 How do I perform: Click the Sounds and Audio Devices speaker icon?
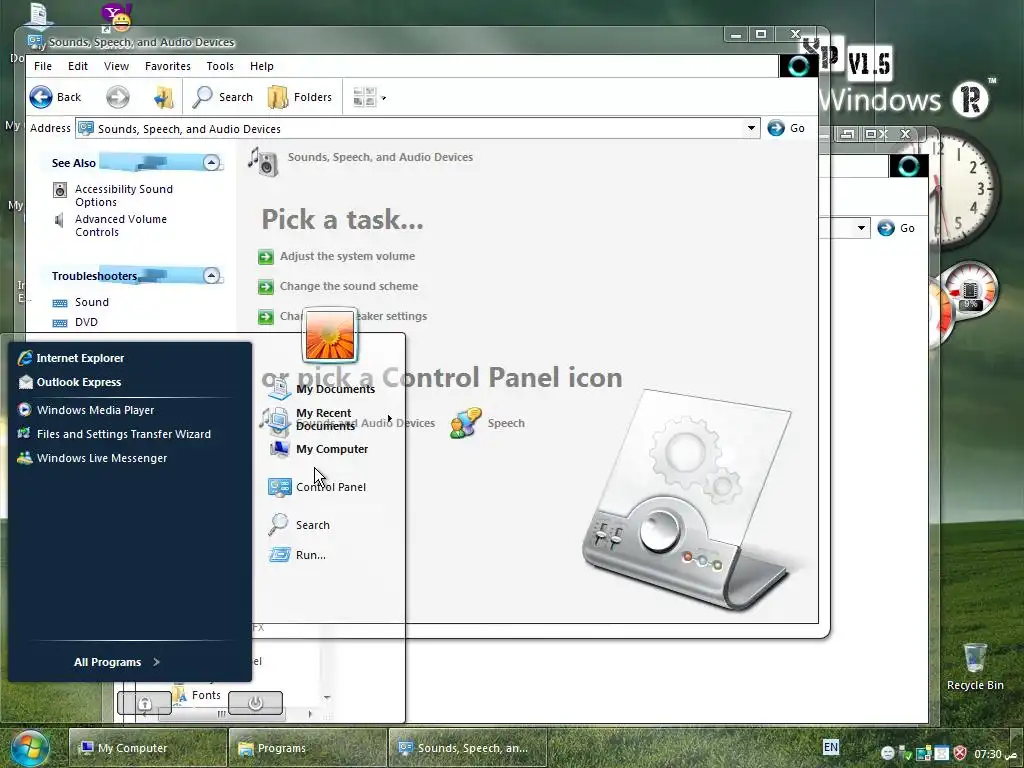click(275, 421)
